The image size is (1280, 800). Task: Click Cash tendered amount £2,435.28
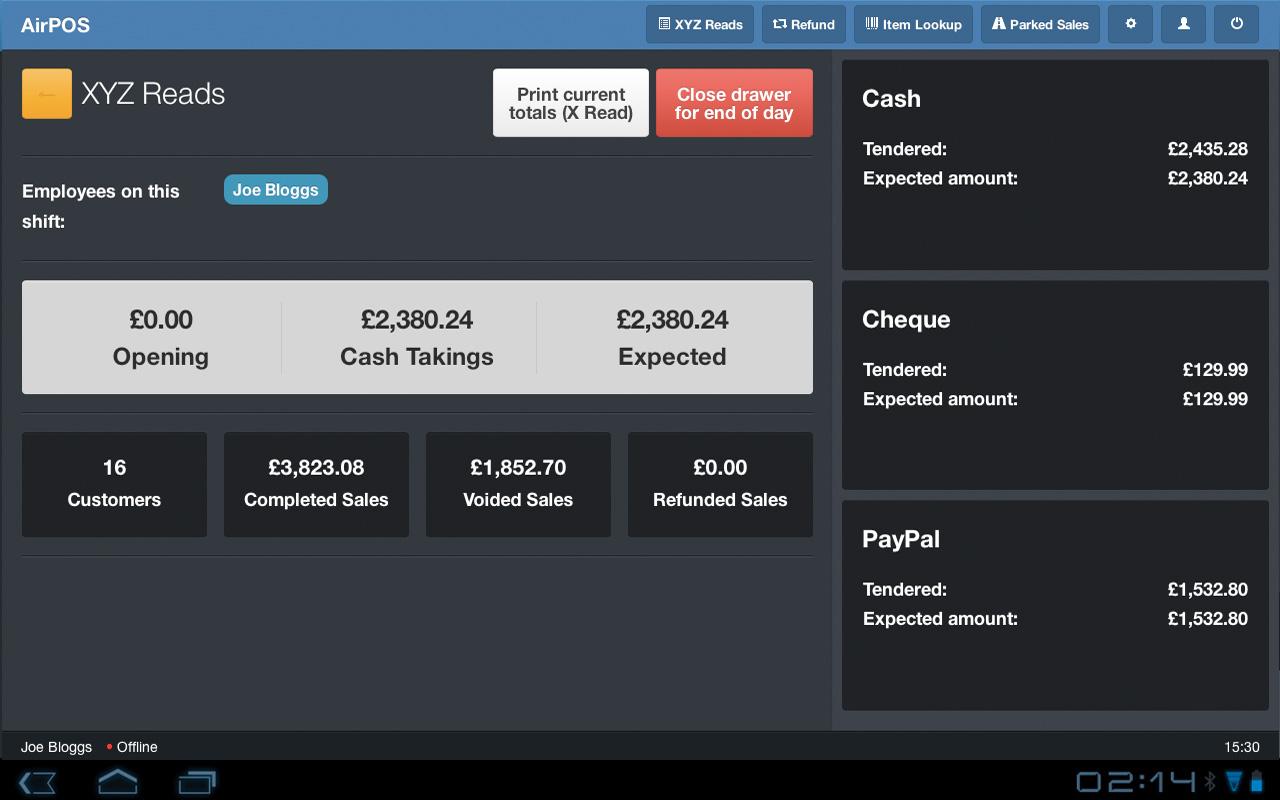(x=1208, y=149)
